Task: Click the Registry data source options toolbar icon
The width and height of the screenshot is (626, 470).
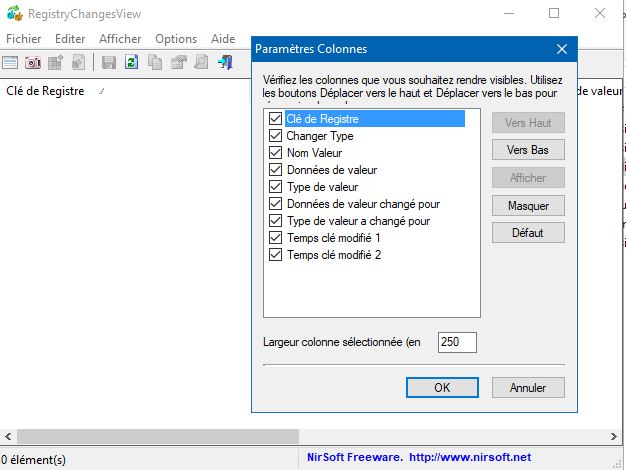Action: 10,63
